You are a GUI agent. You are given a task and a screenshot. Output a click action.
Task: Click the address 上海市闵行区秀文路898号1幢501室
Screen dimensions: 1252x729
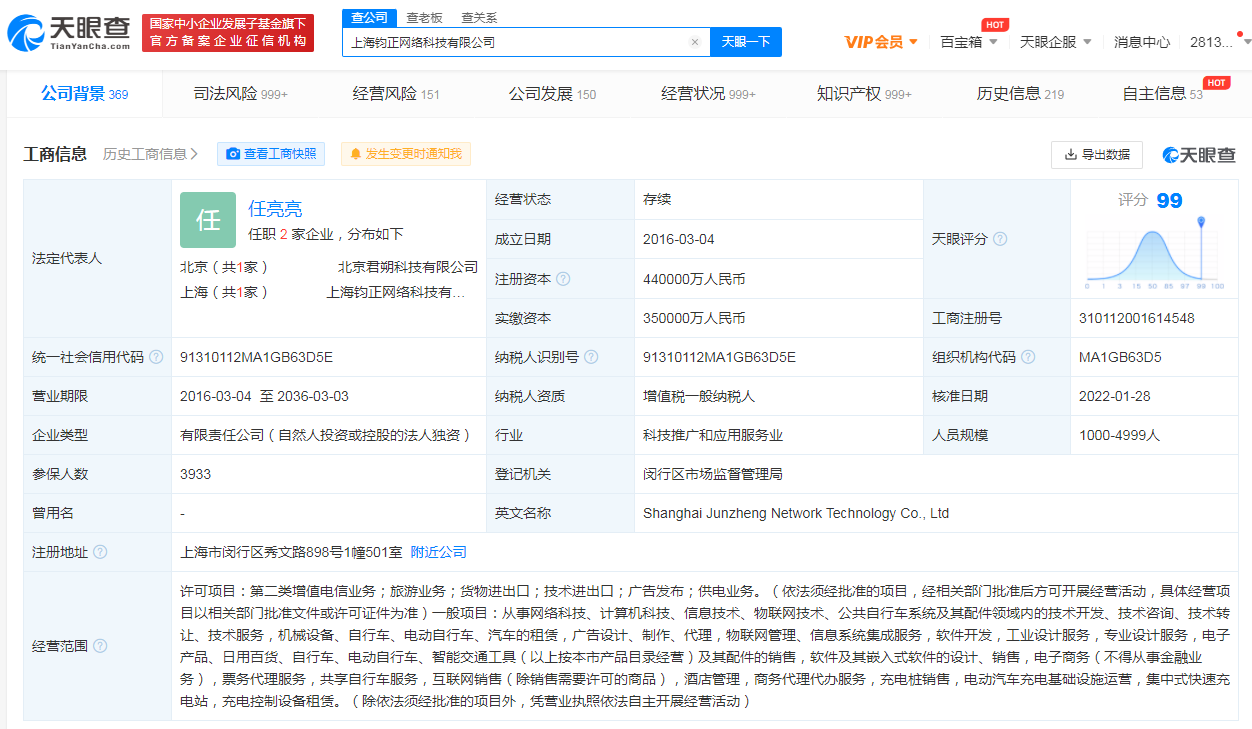291,552
